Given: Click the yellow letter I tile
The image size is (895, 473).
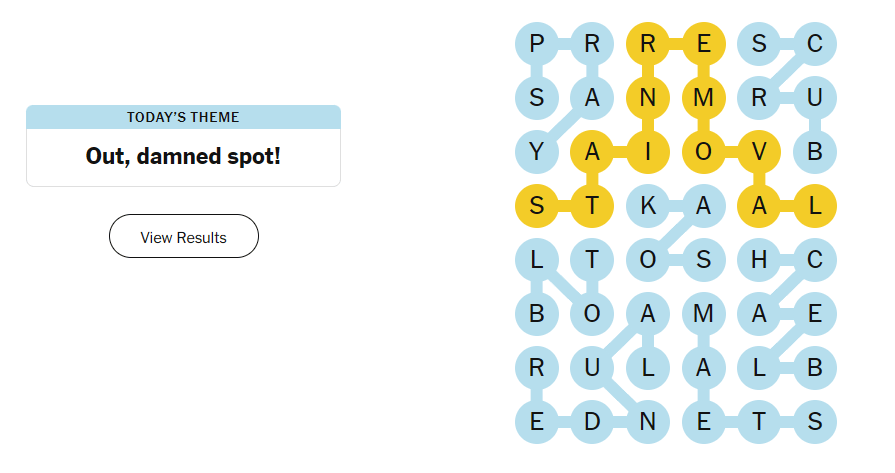Looking at the screenshot, I should (648, 152).
